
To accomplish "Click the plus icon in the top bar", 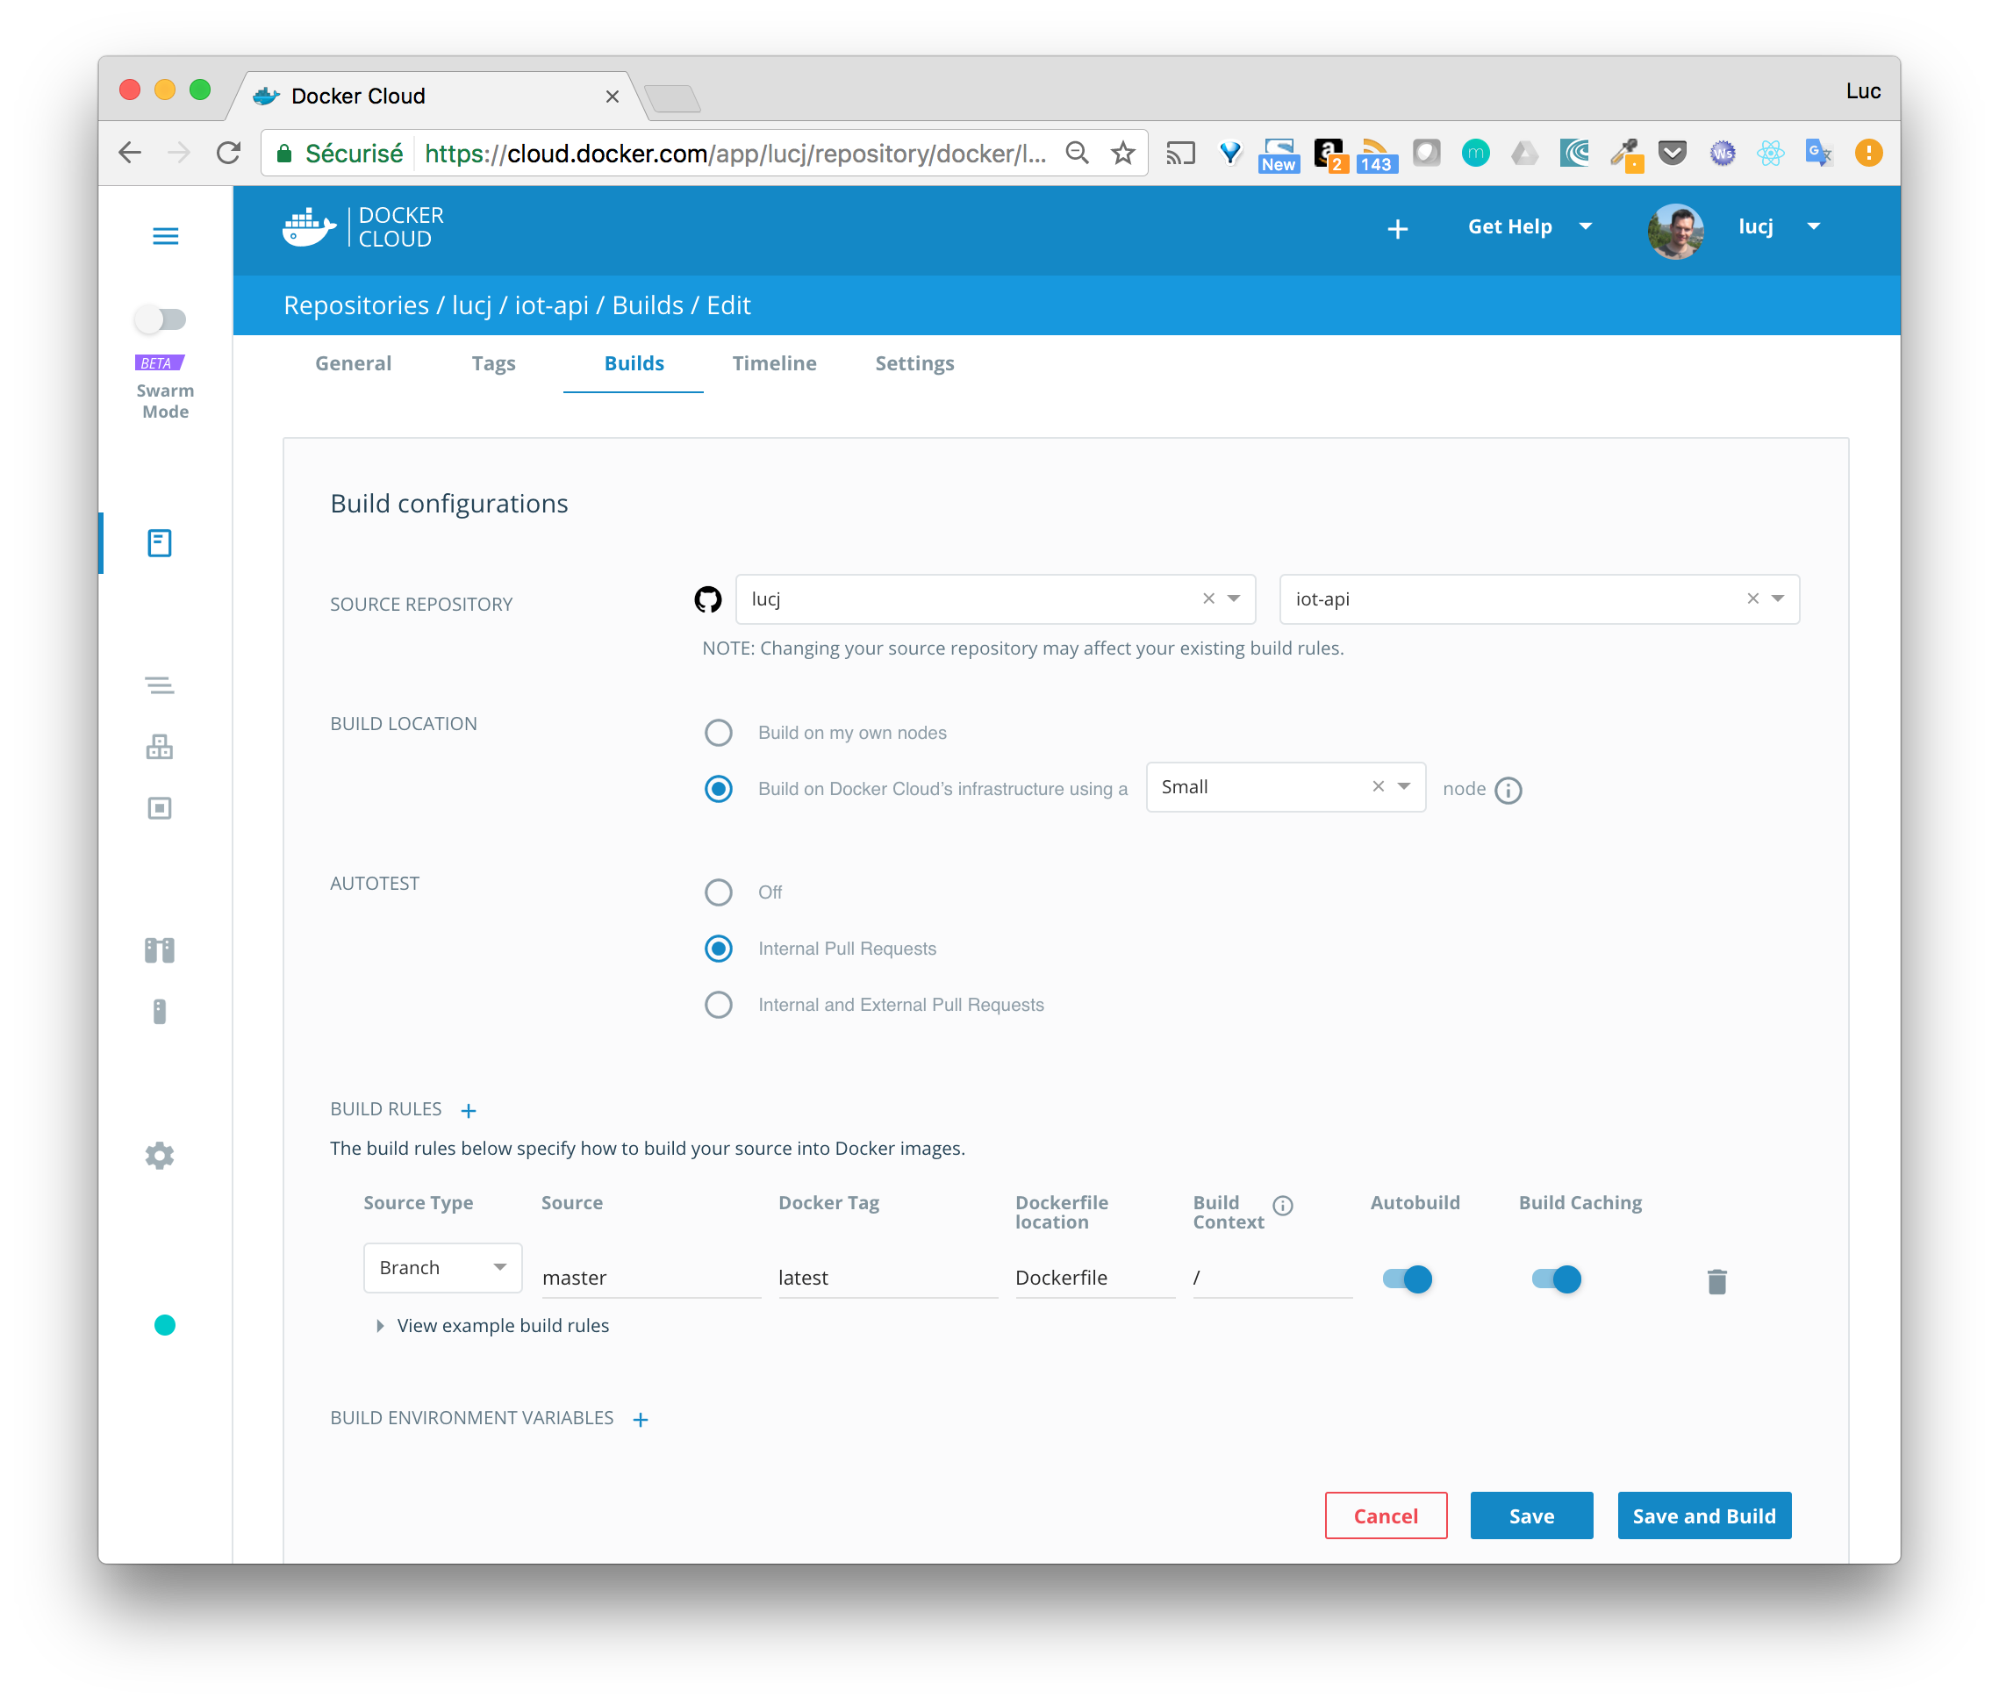I will 1397,228.
